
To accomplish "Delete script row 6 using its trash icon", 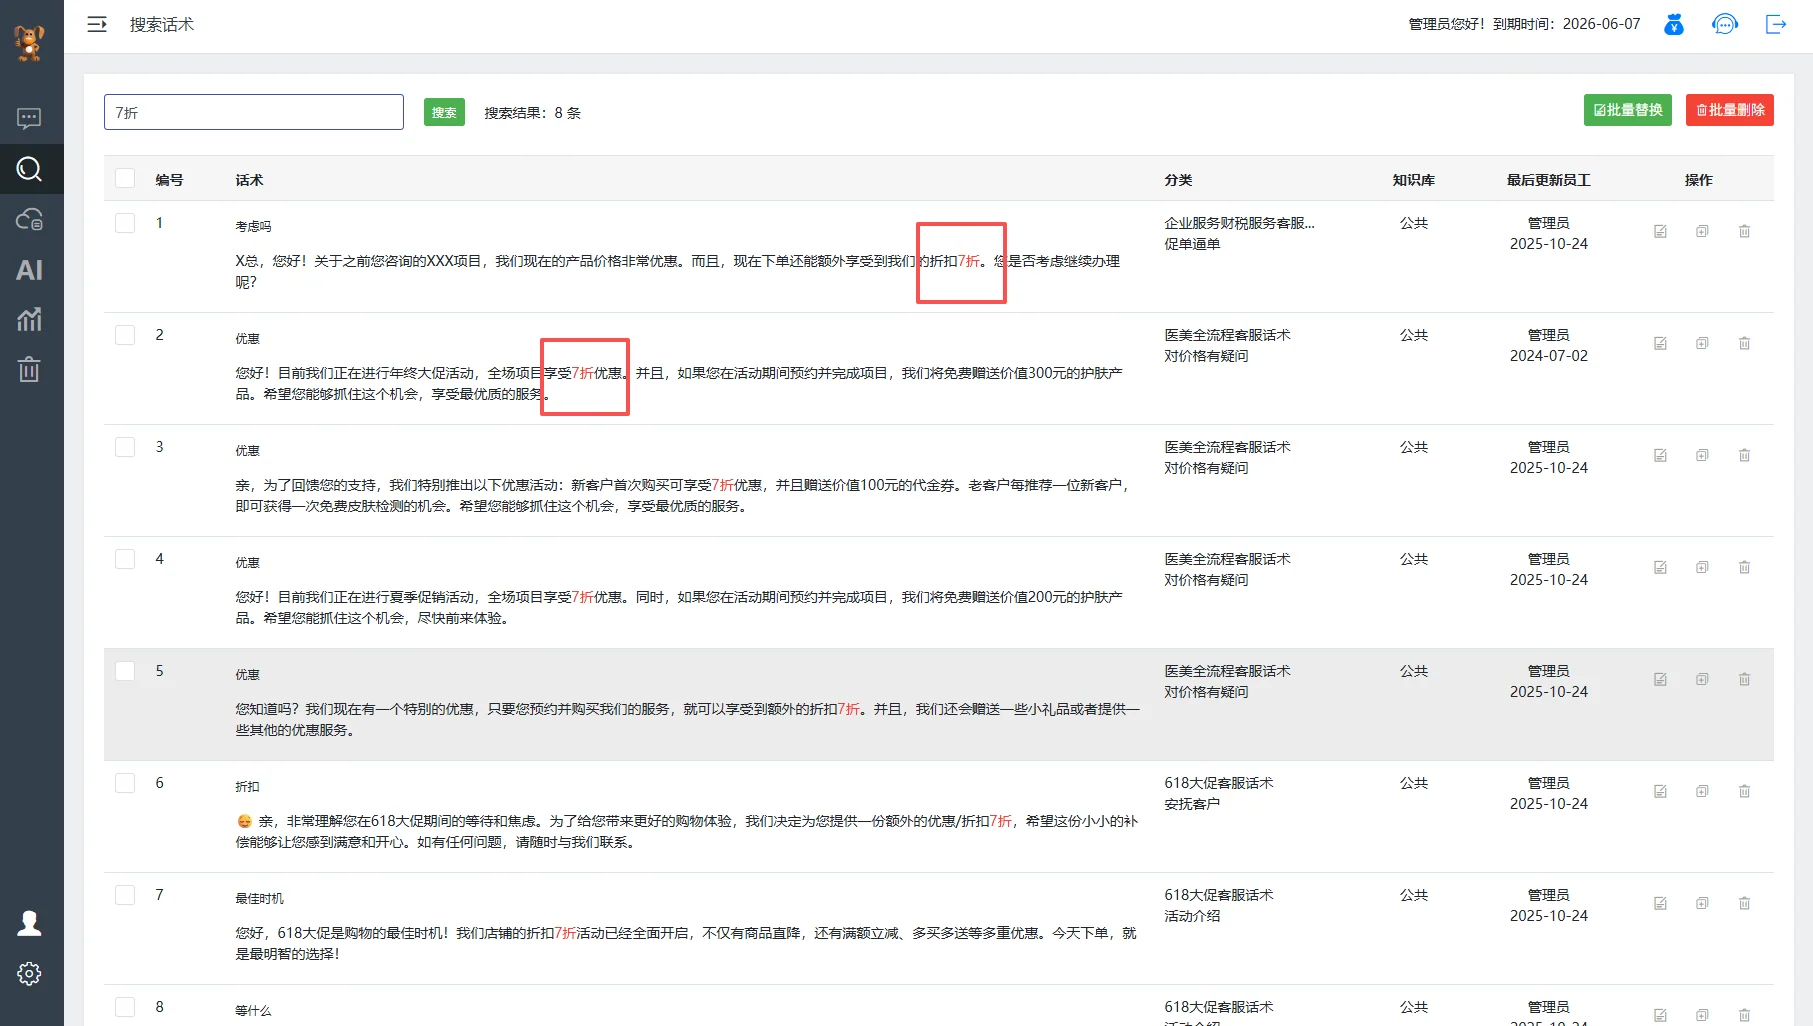I will (x=1744, y=791).
